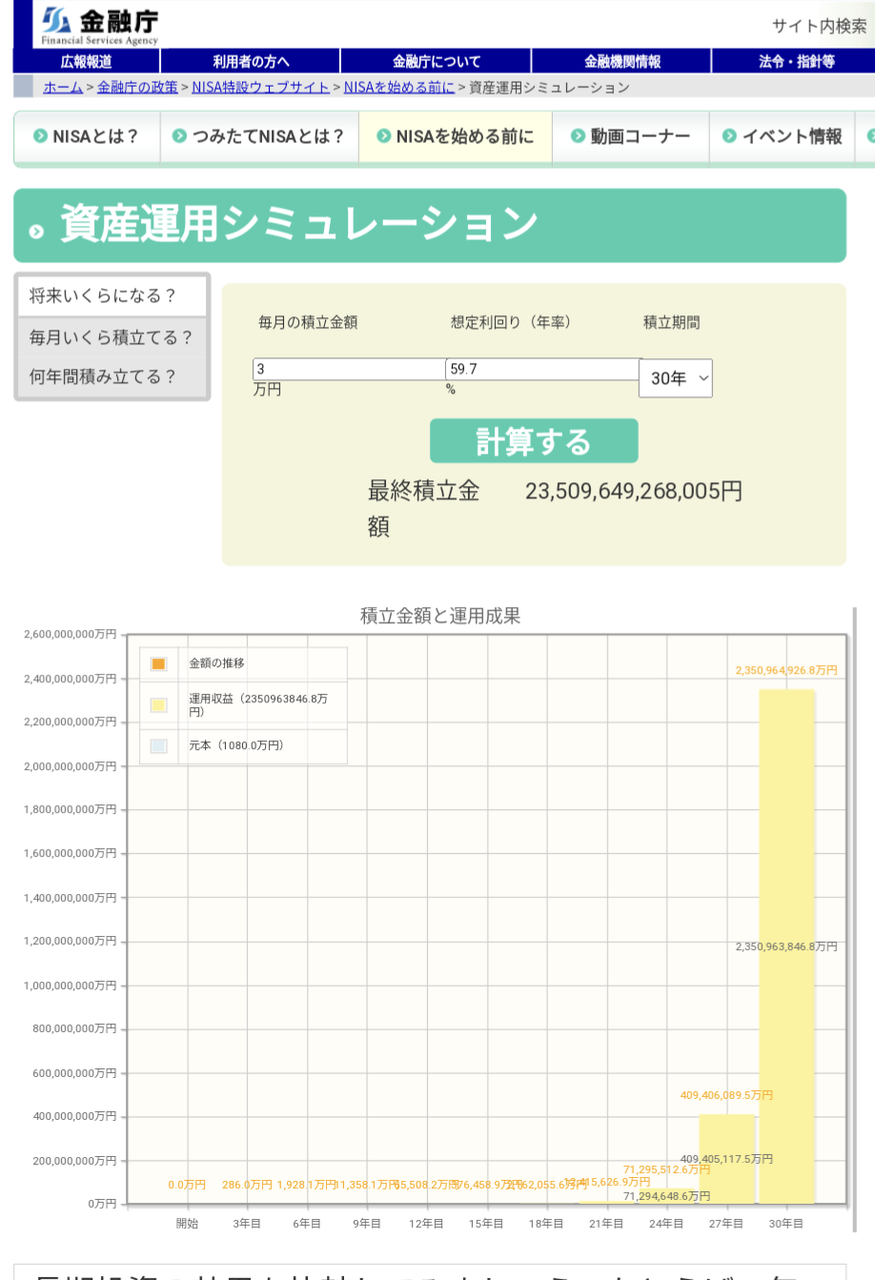Go to ホーム breadcrumb link

[63, 87]
